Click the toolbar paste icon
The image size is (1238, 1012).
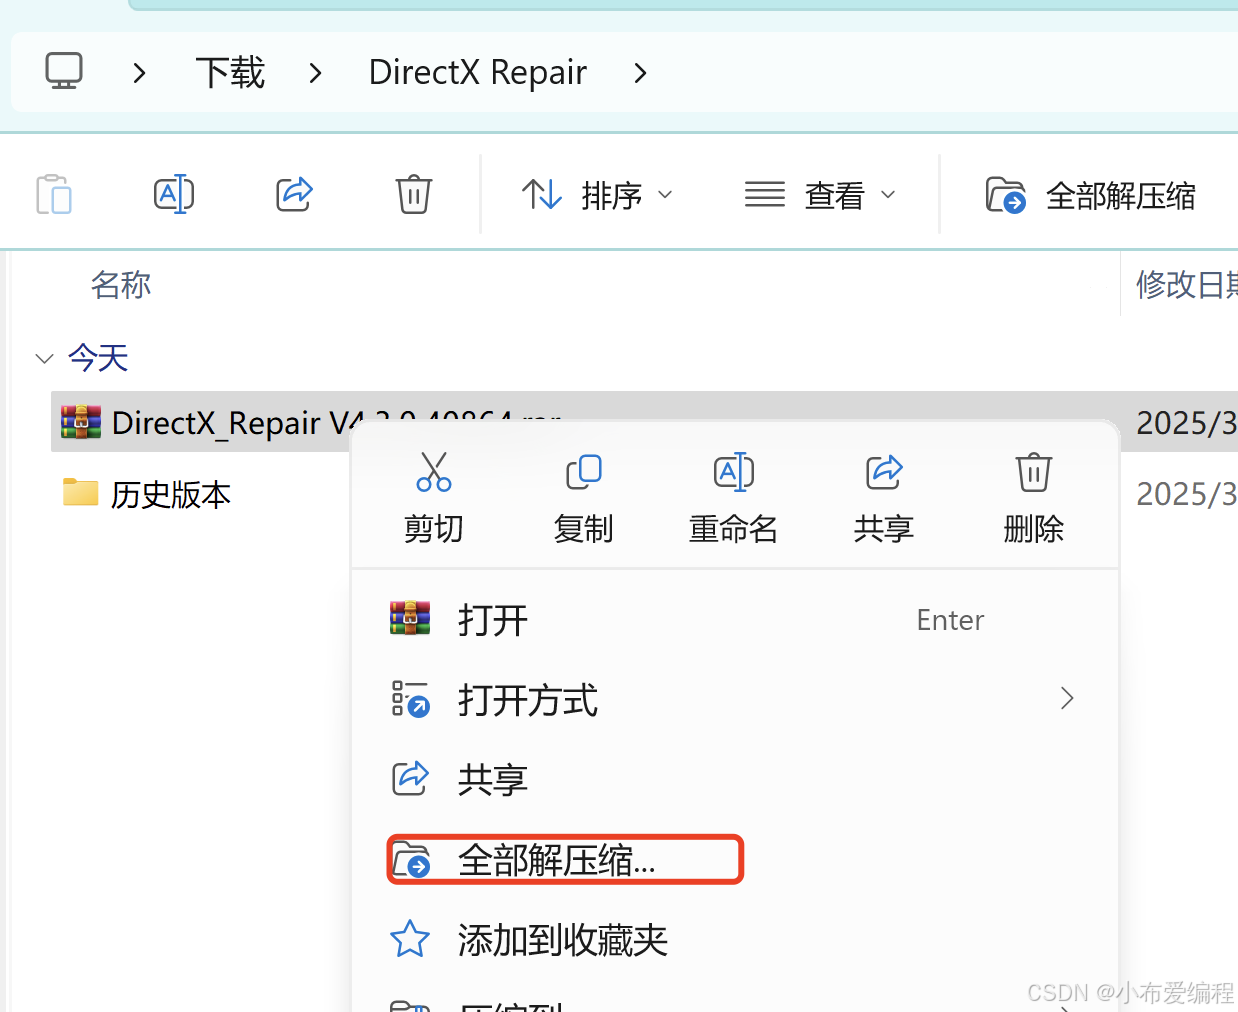tap(54, 194)
